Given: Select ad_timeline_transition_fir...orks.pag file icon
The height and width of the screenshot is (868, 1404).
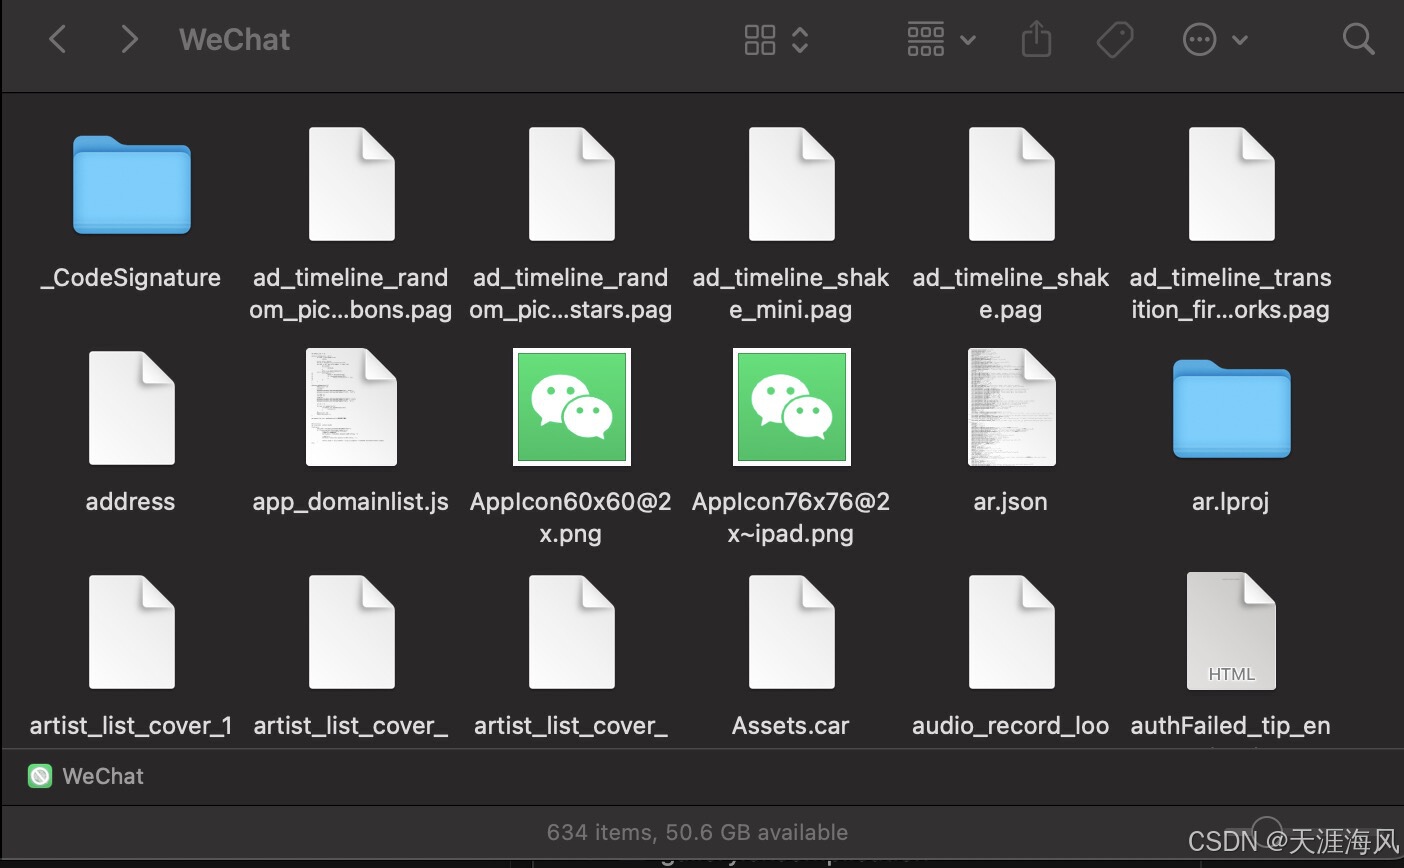Looking at the screenshot, I should (x=1231, y=184).
